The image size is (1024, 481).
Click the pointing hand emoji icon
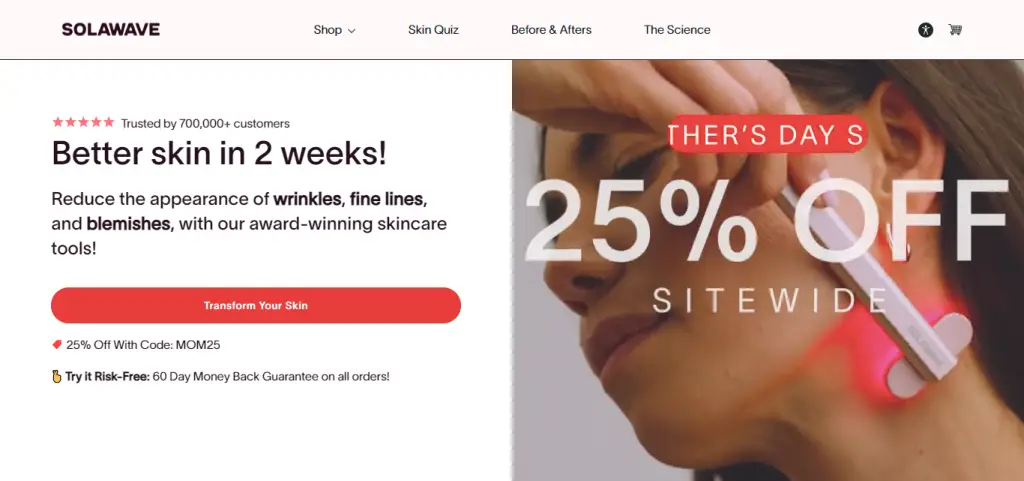coord(57,377)
